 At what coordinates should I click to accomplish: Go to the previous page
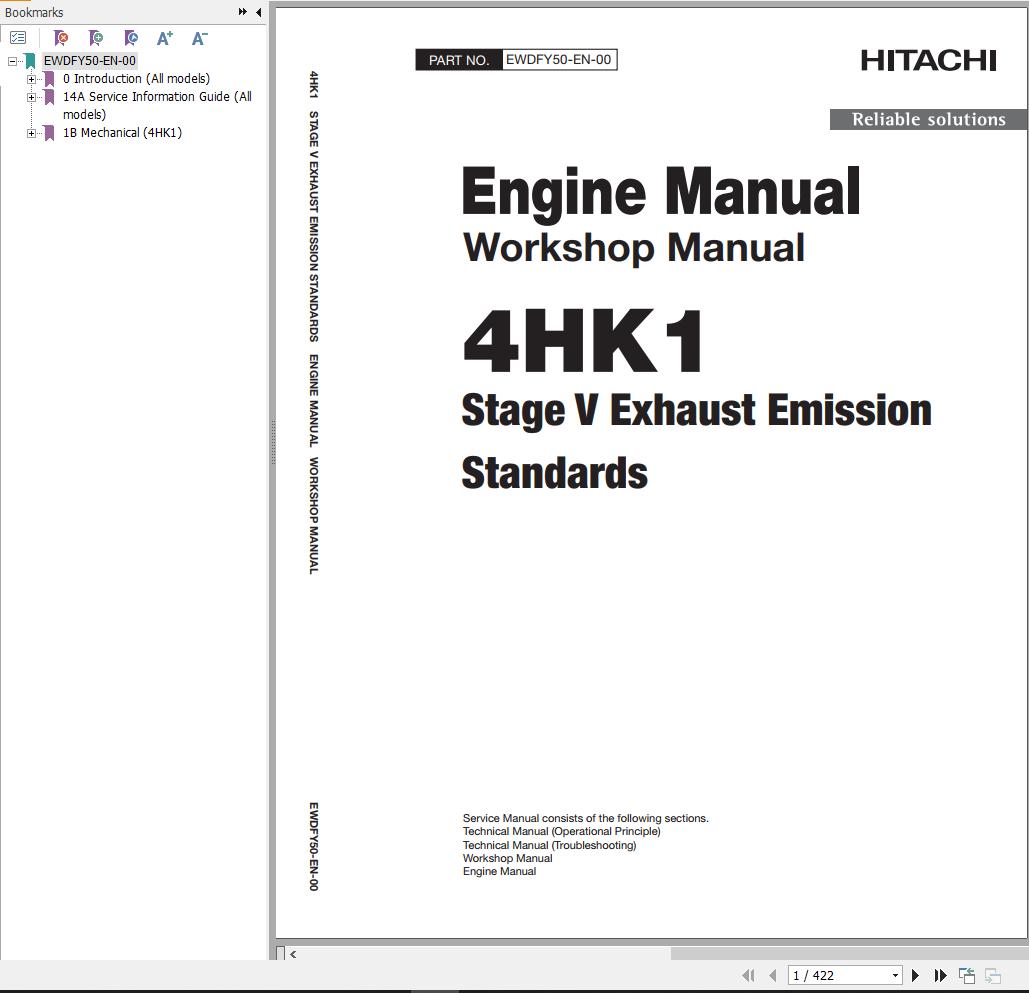772,975
